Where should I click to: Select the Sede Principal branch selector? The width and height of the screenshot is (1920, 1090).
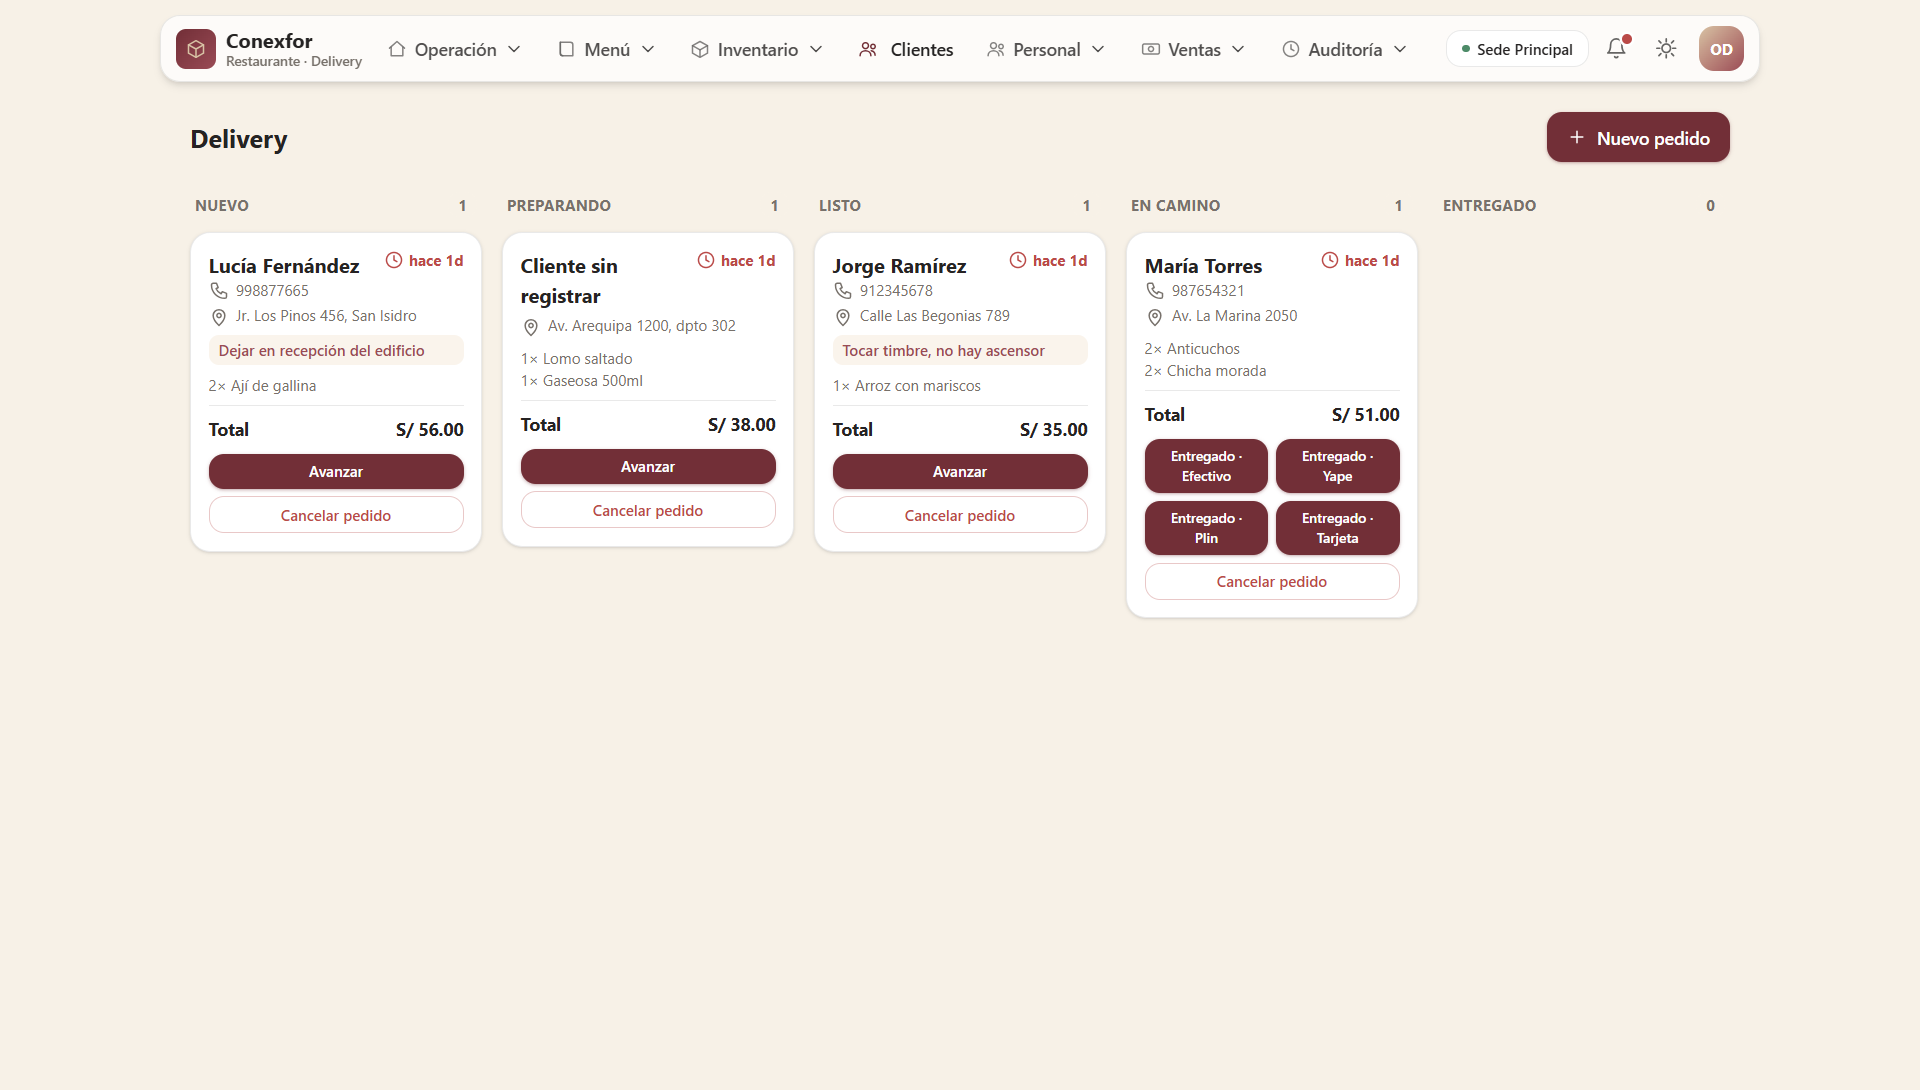pos(1517,49)
